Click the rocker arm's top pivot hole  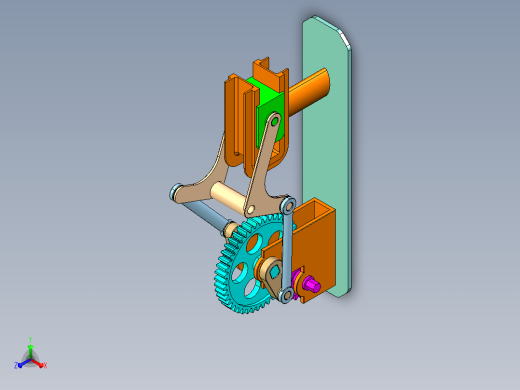click(275, 122)
